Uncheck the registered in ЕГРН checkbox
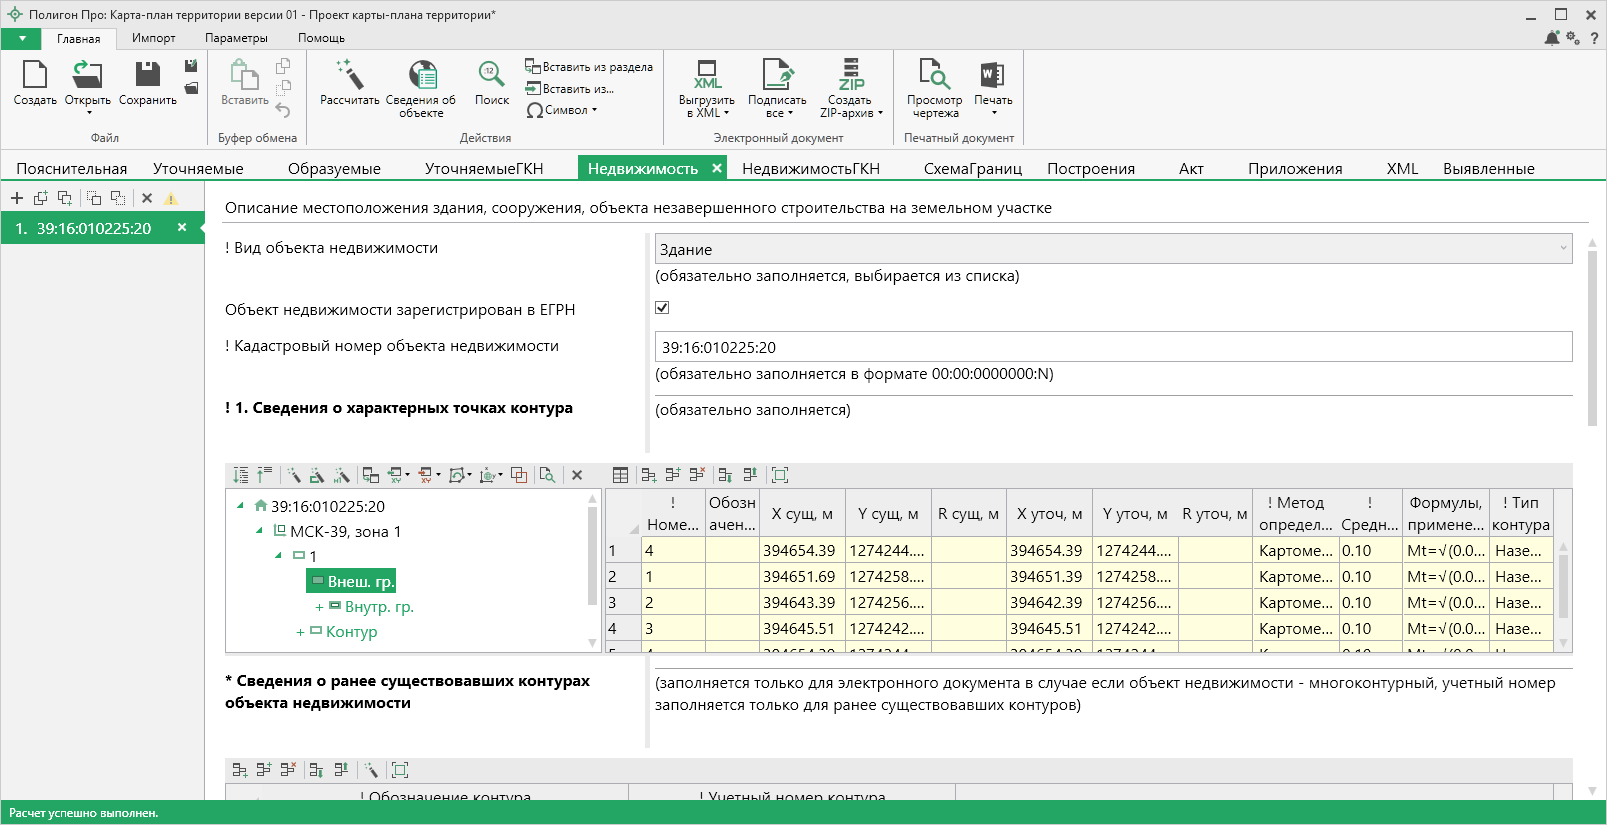The width and height of the screenshot is (1607, 825). (662, 308)
